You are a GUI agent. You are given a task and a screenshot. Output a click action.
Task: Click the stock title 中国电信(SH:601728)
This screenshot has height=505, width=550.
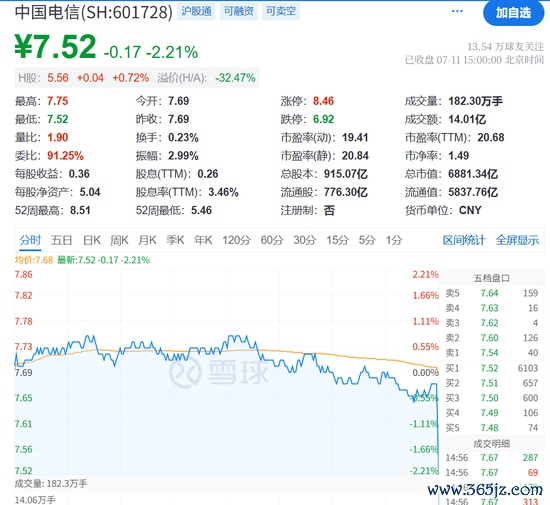(x=94, y=12)
